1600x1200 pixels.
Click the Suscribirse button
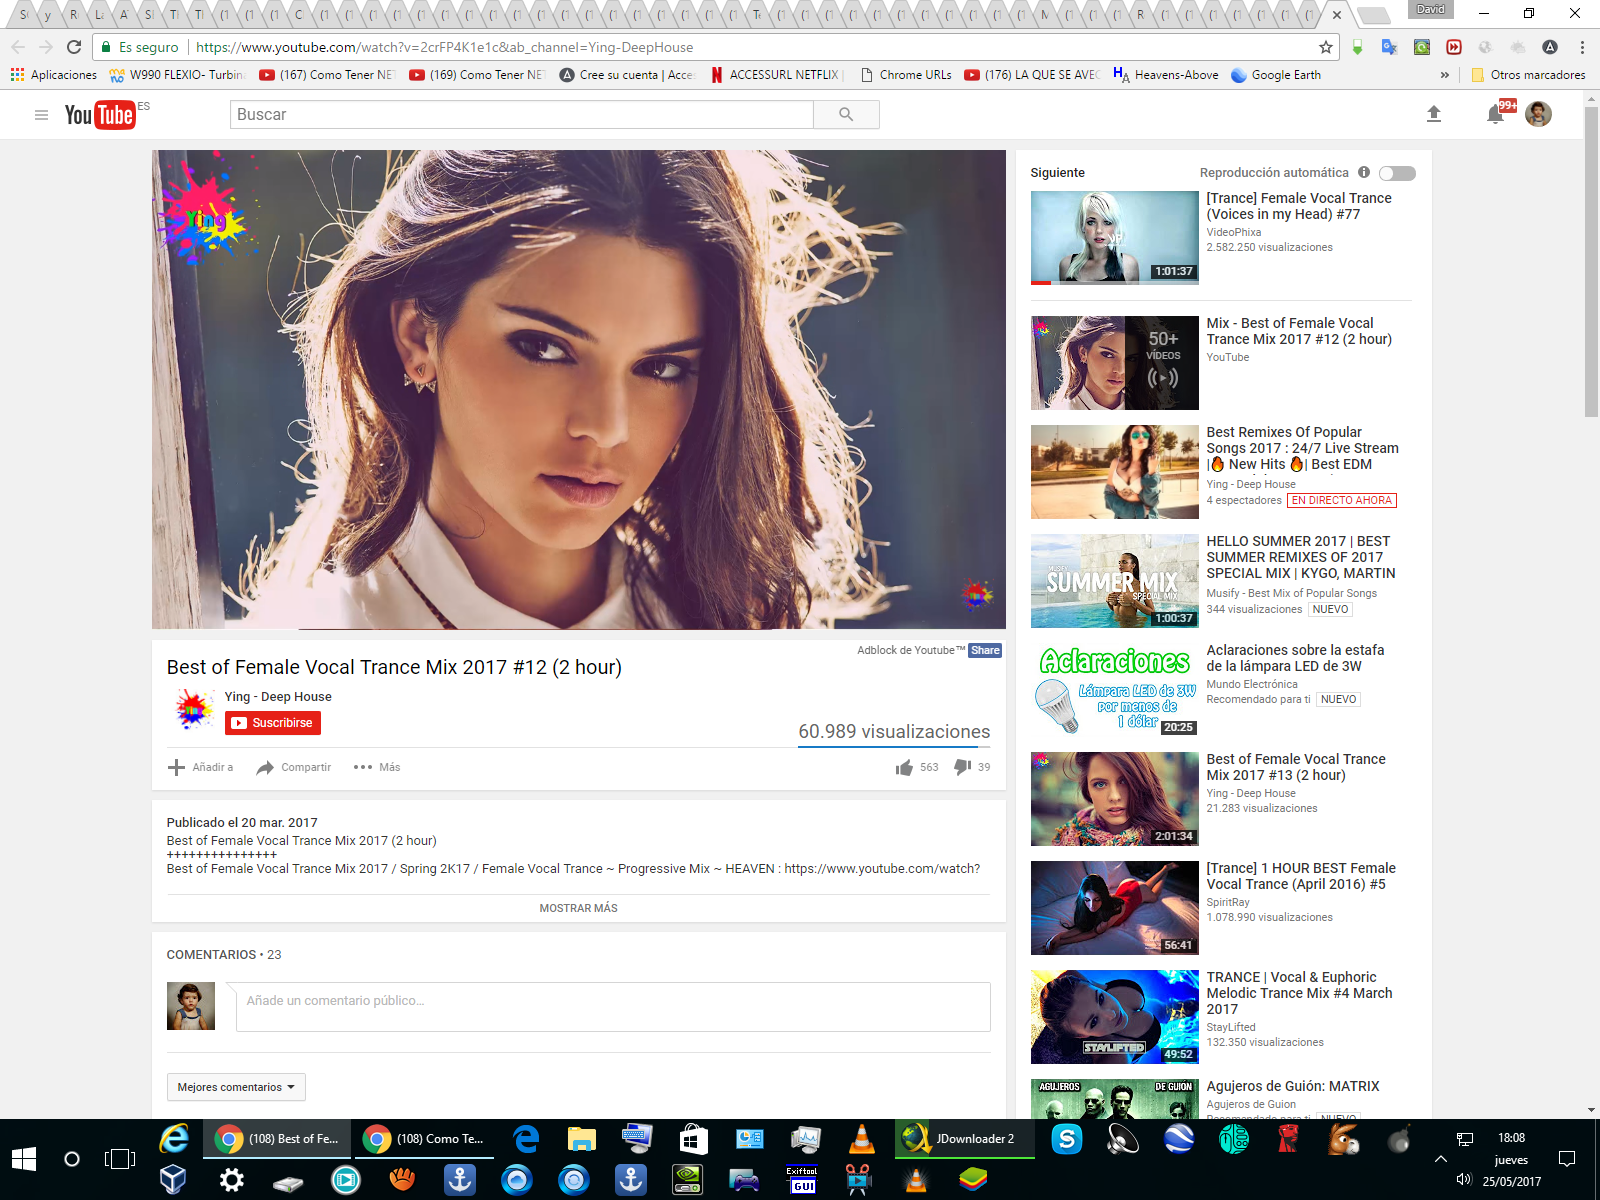click(273, 723)
